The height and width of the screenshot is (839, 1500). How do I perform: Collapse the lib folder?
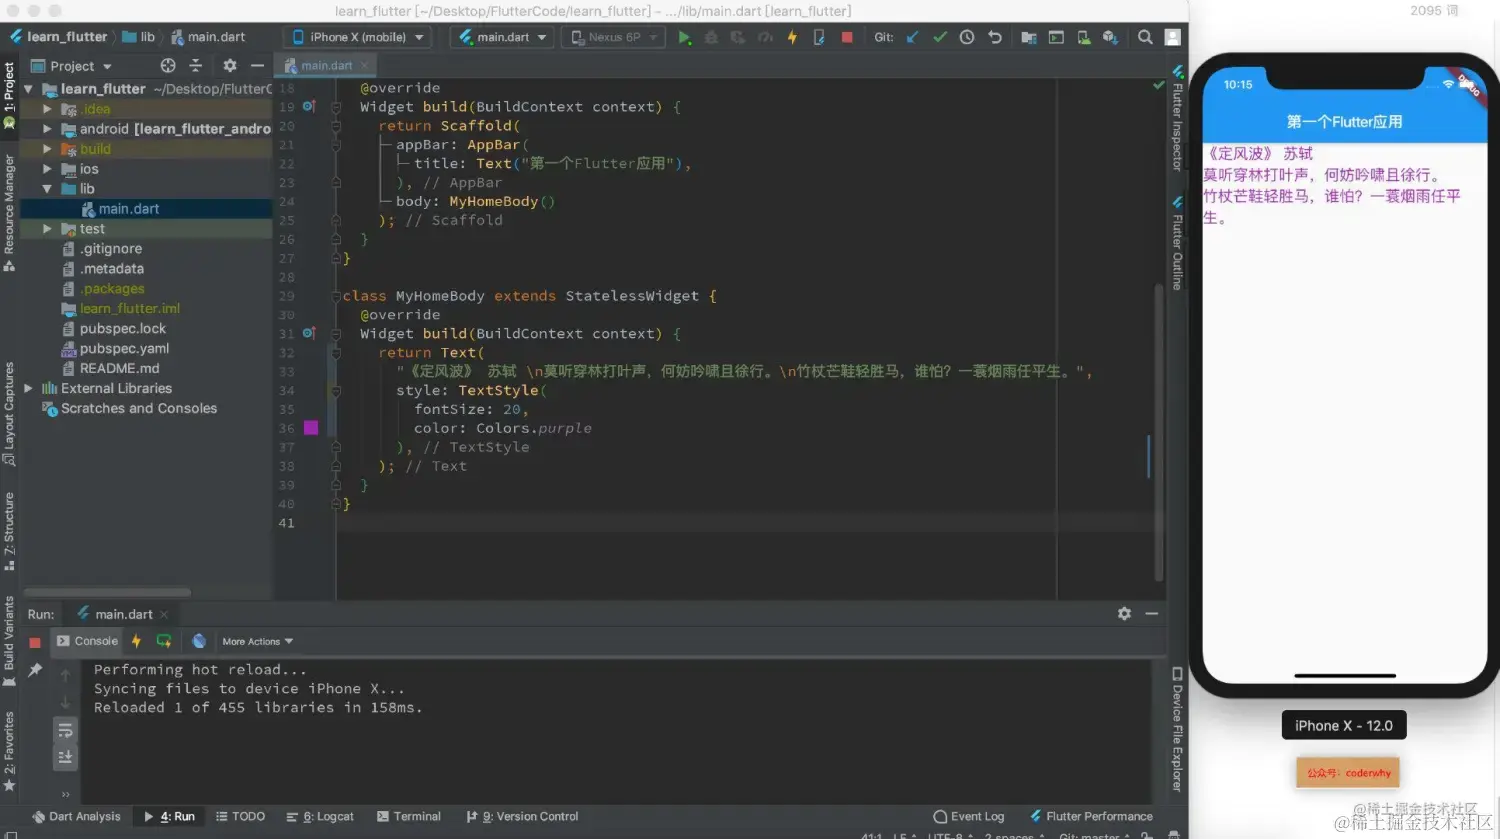(x=47, y=189)
